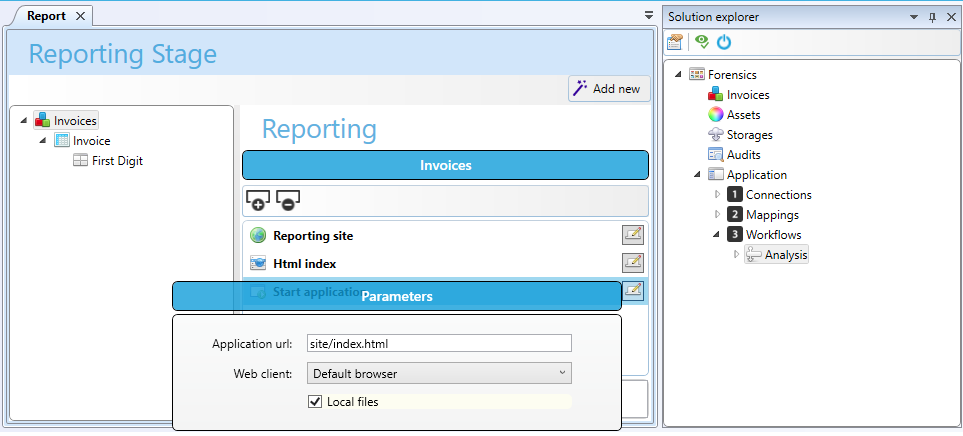963x436 pixels.
Task: Select the Html index row
Action: (x=445, y=263)
